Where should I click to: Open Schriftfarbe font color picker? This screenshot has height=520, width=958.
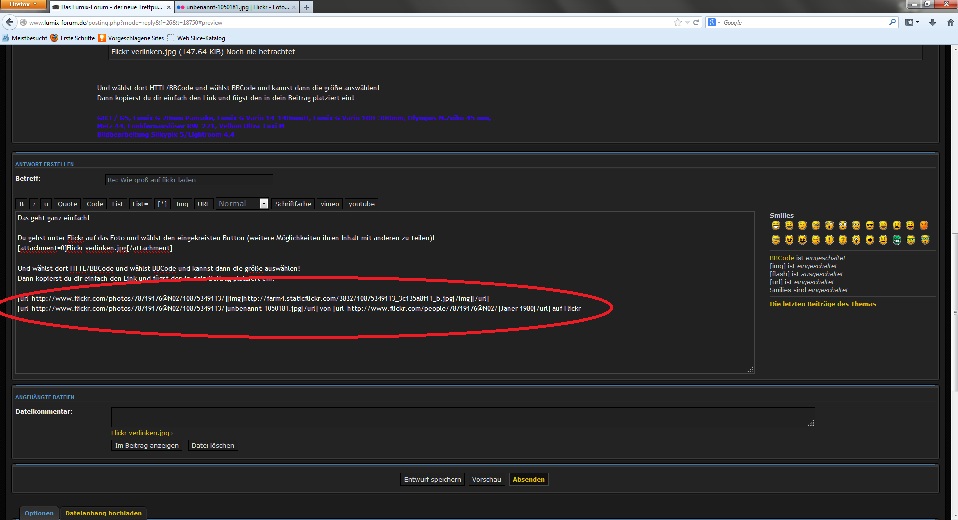pyautogui.click(x=293, y=204)
